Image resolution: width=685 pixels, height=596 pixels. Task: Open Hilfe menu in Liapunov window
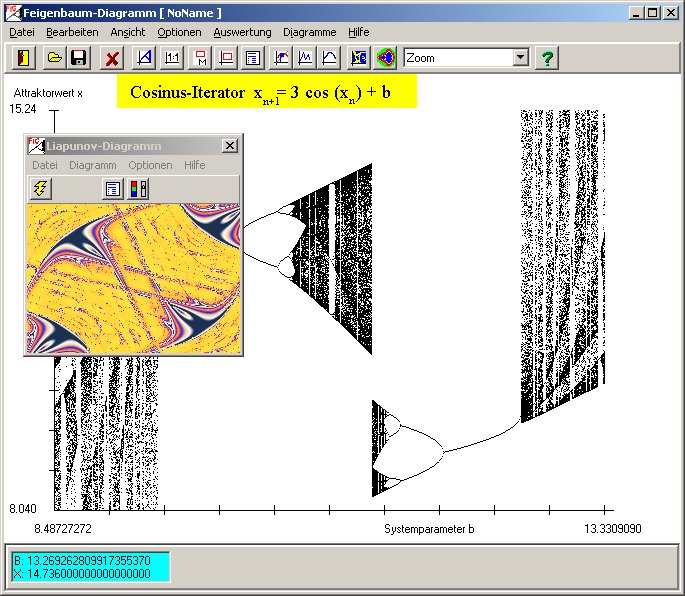click(x=194, y=165)
